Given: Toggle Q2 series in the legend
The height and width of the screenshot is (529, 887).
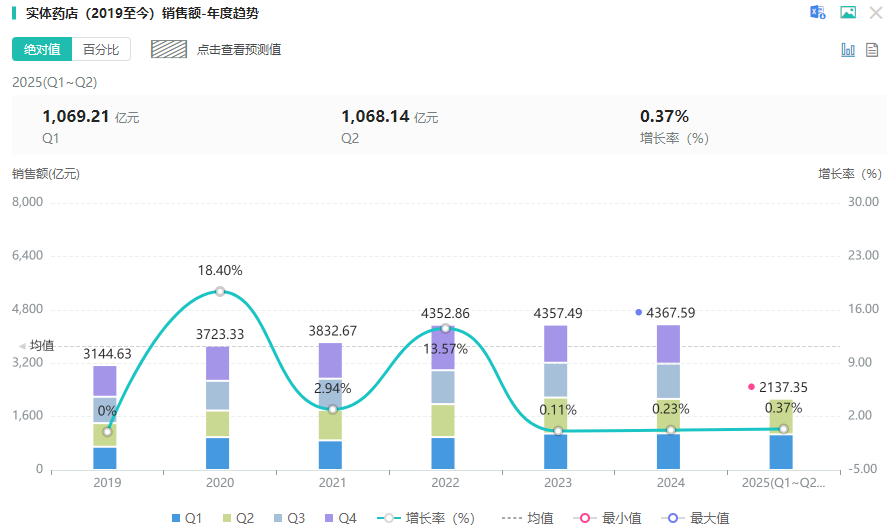Looking at the screenshot, I should [x=236, y=518].
